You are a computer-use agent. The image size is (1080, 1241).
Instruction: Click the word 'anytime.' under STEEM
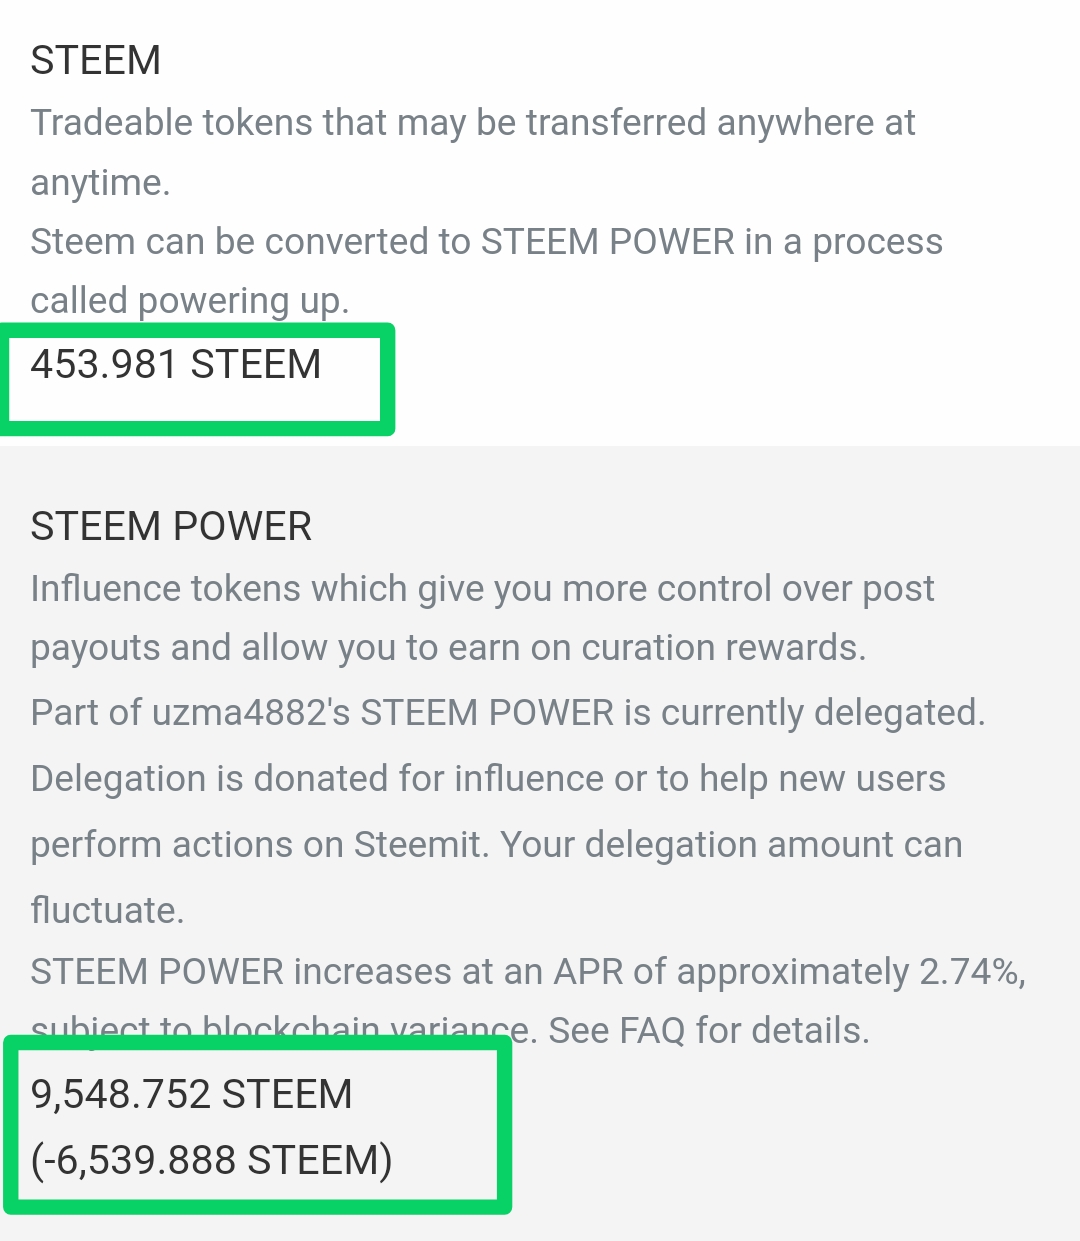[x=101, y=183]
